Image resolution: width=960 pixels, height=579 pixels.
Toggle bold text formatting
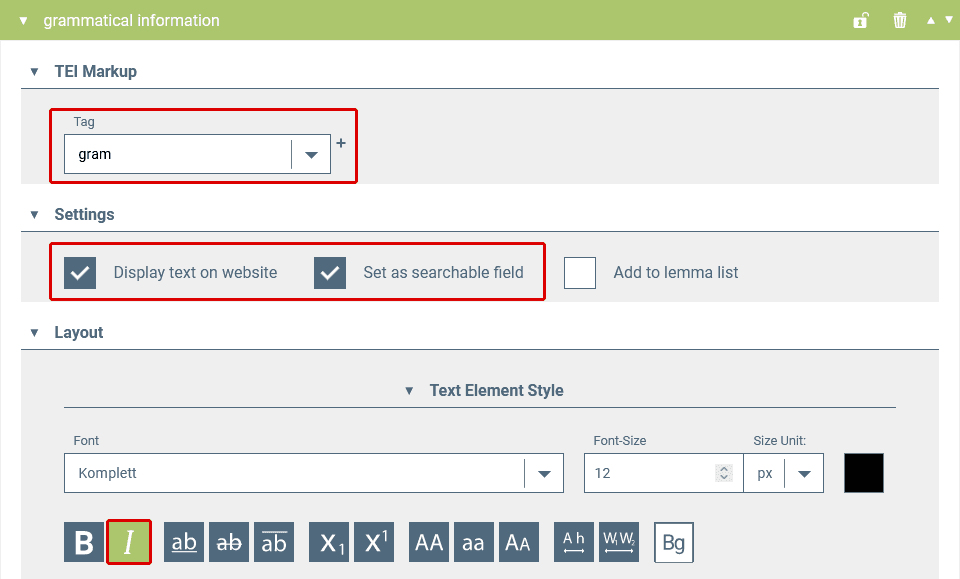(x=84, y=542)
